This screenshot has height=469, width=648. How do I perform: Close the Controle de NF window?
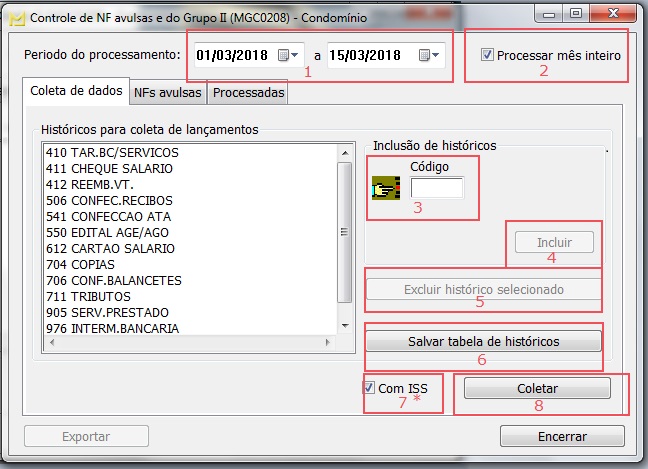tap(614, 14)
